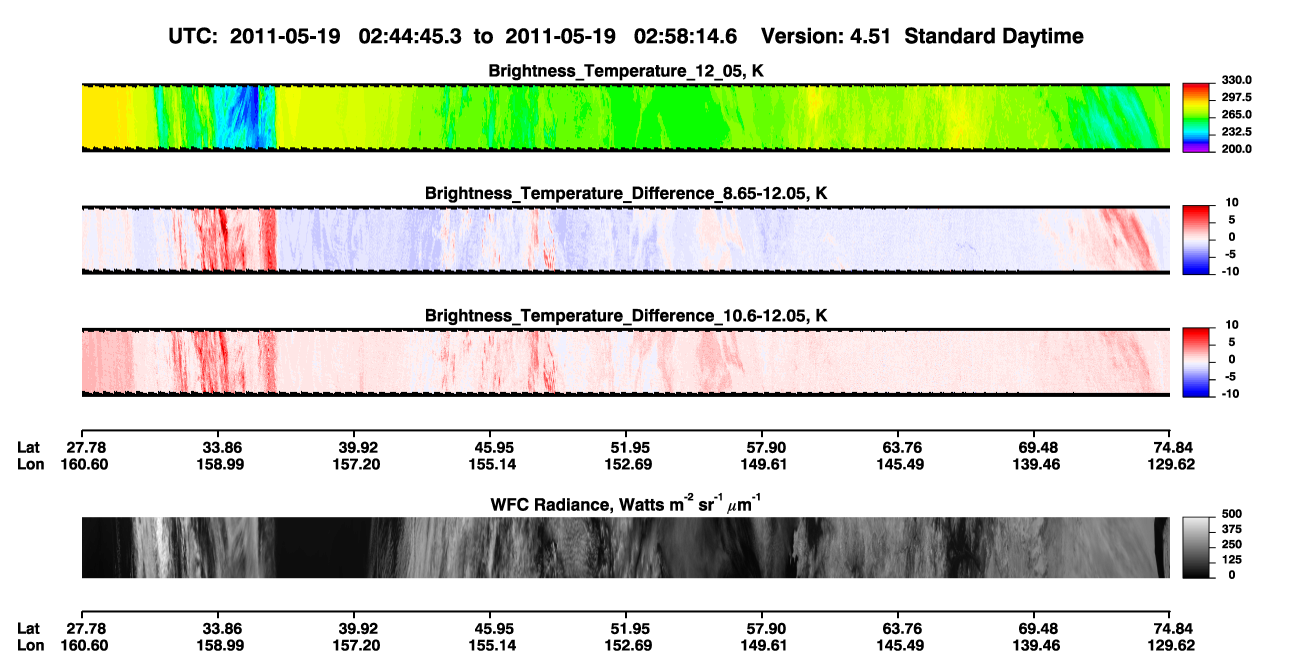Select end time '02:58:14.6' in header
1300x667 pixels.
688,36
